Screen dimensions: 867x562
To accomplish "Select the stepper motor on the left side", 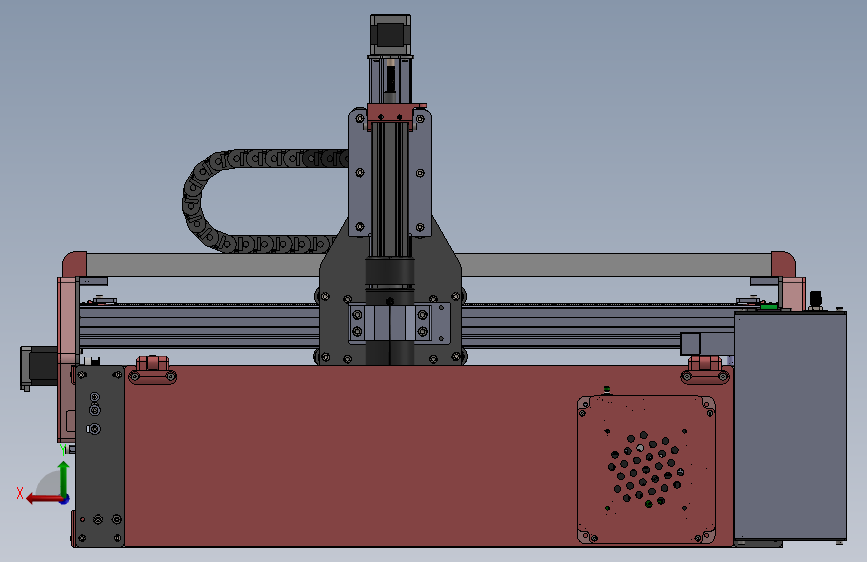I will (39, 368).
